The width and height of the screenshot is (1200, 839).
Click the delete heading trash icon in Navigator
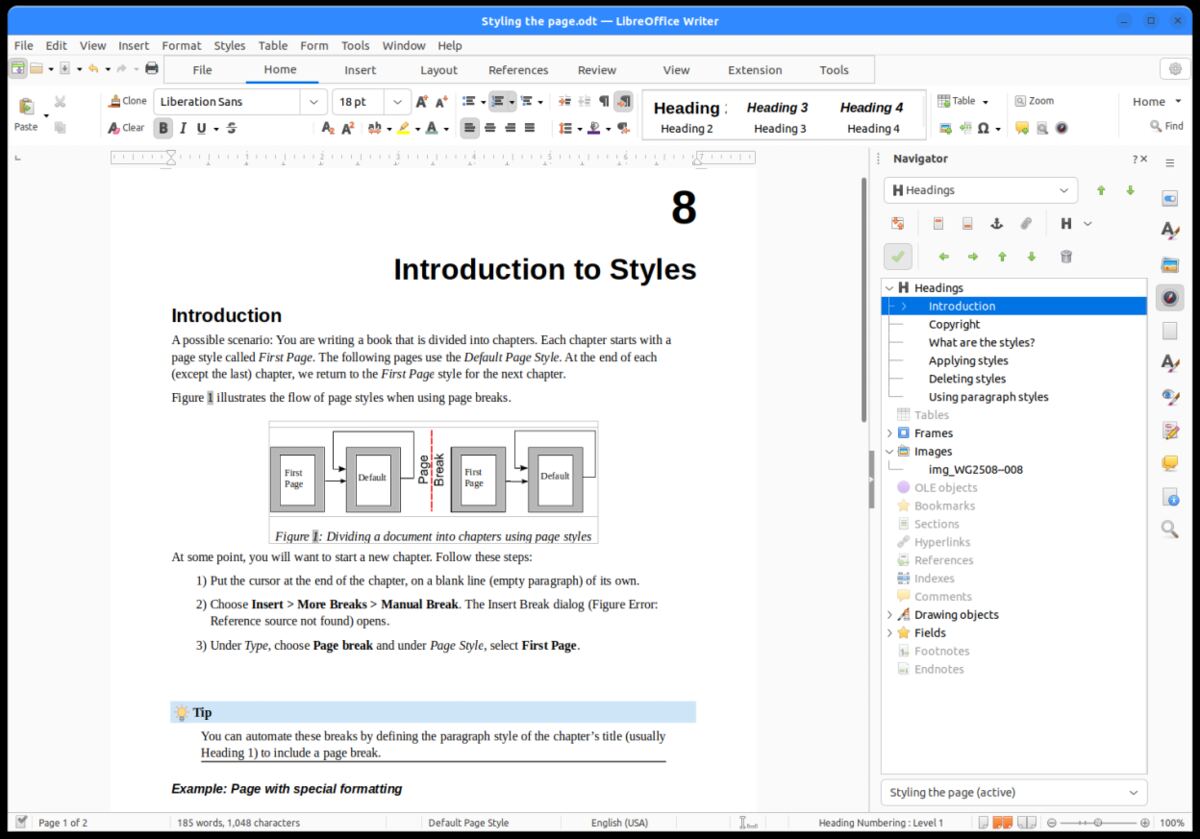[x=1066, y=256]
